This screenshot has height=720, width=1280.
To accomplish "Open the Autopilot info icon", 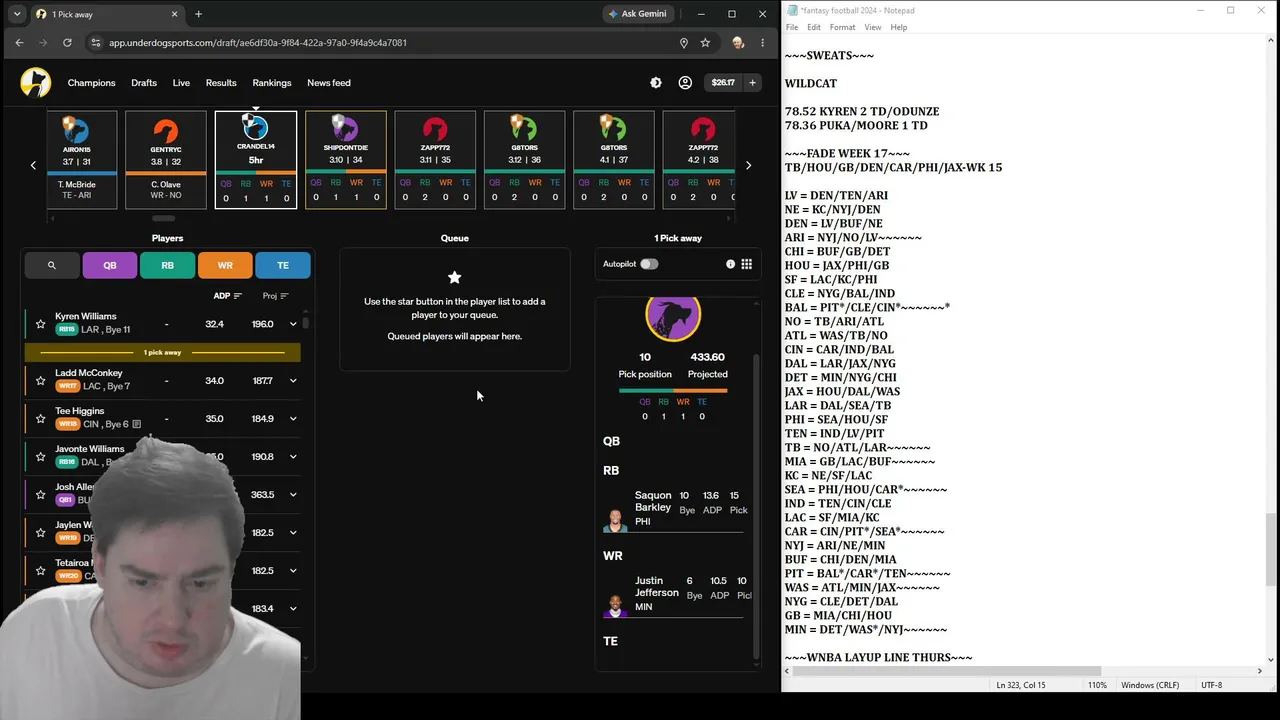I will (x=730, y=264).
